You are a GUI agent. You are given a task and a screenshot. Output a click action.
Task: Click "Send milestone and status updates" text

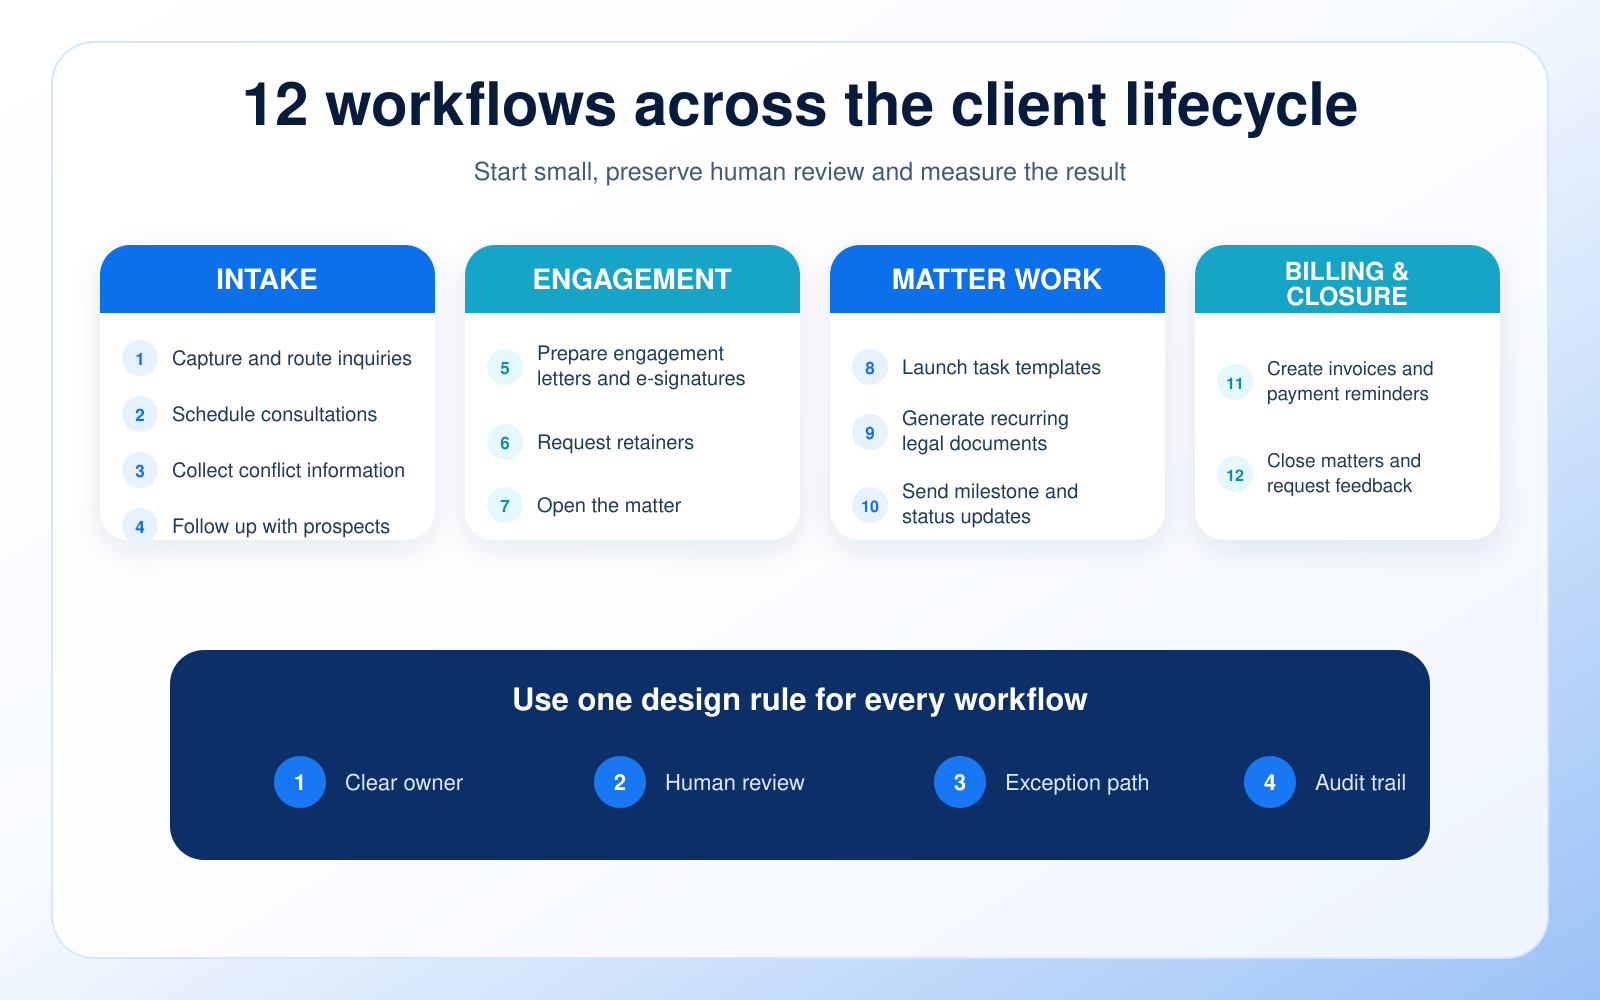tap(990, 504)
